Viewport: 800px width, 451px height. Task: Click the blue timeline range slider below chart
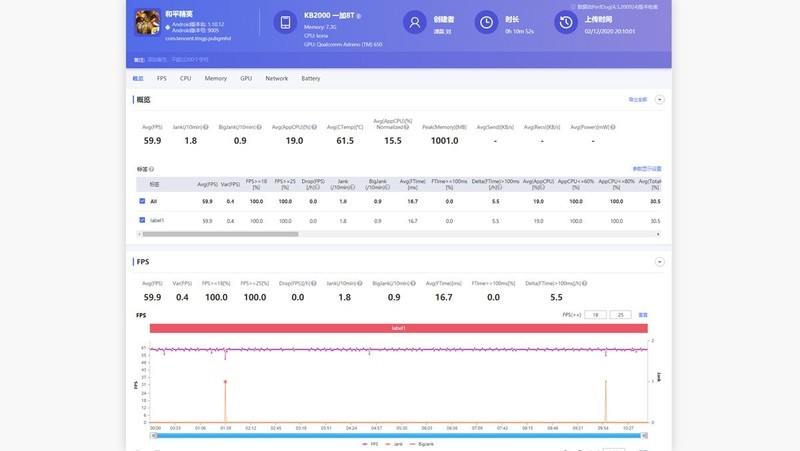pos(398,435)
